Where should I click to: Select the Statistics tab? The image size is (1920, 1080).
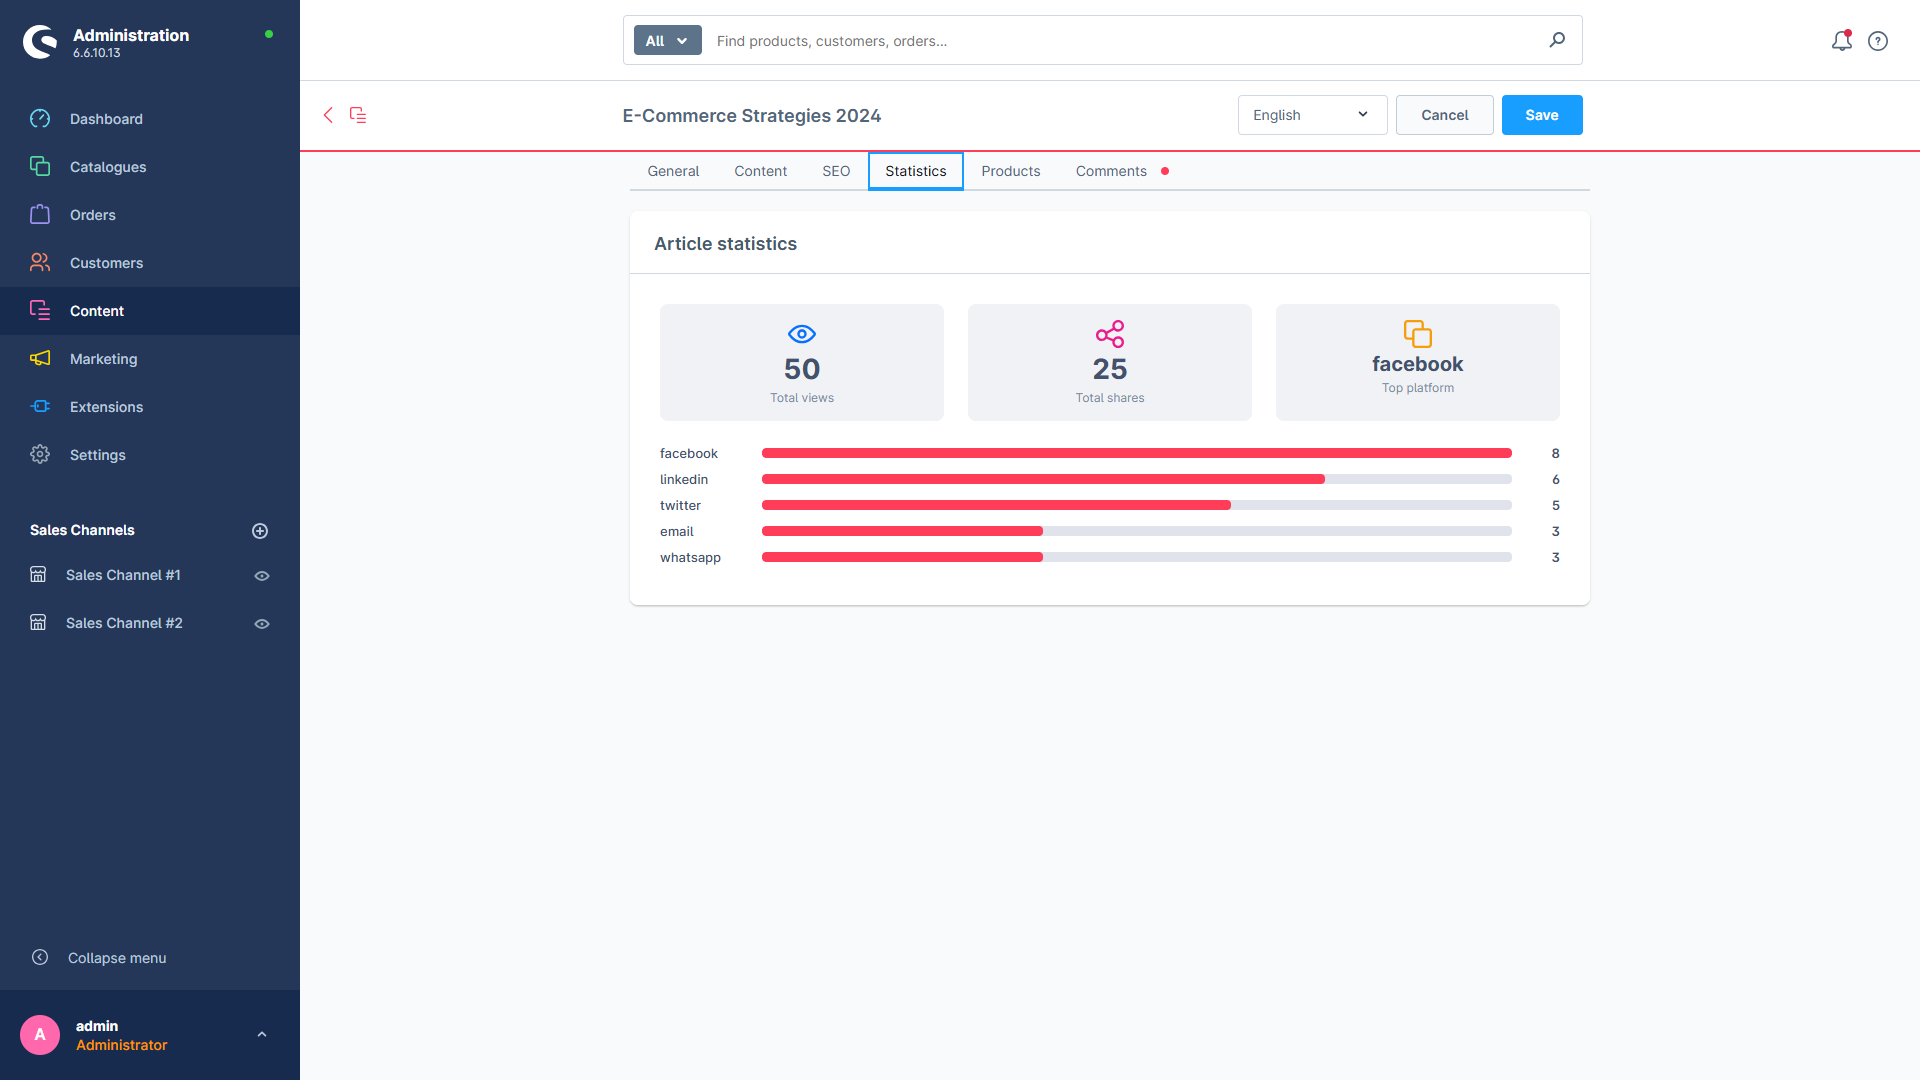pyautogui.click(x=916, y=171)
